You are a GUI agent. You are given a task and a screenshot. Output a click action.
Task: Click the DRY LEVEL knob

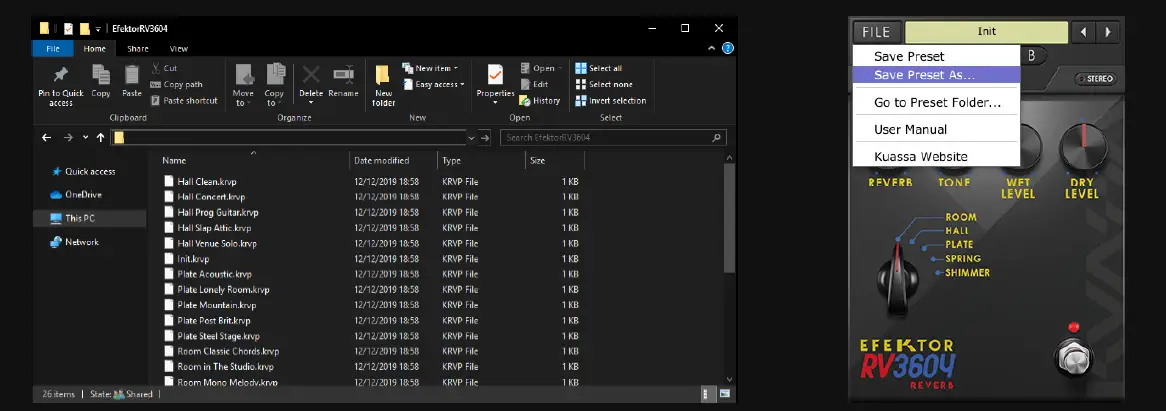click(x=1081, y=147)
